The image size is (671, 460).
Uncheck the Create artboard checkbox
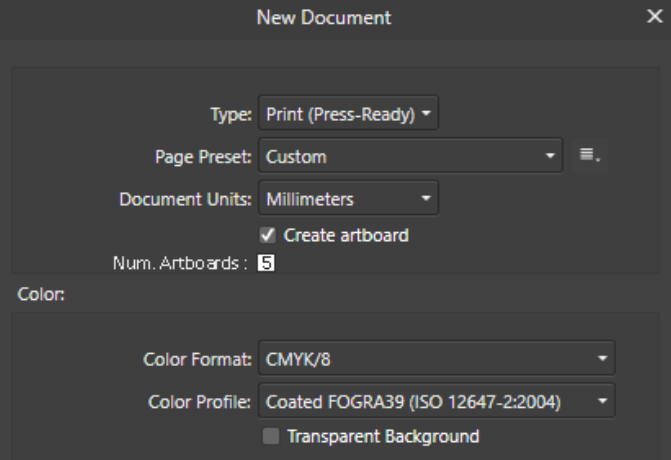[x=268, y=235]
